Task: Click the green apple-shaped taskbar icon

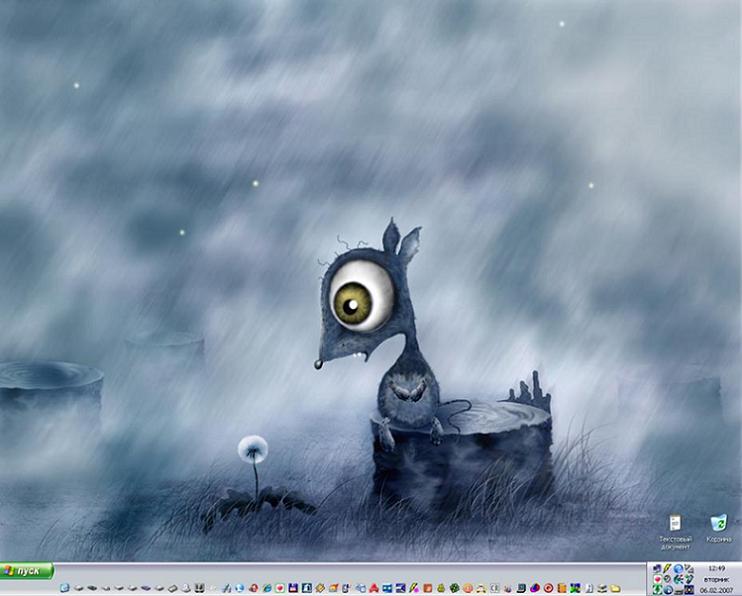Action: 441,588
